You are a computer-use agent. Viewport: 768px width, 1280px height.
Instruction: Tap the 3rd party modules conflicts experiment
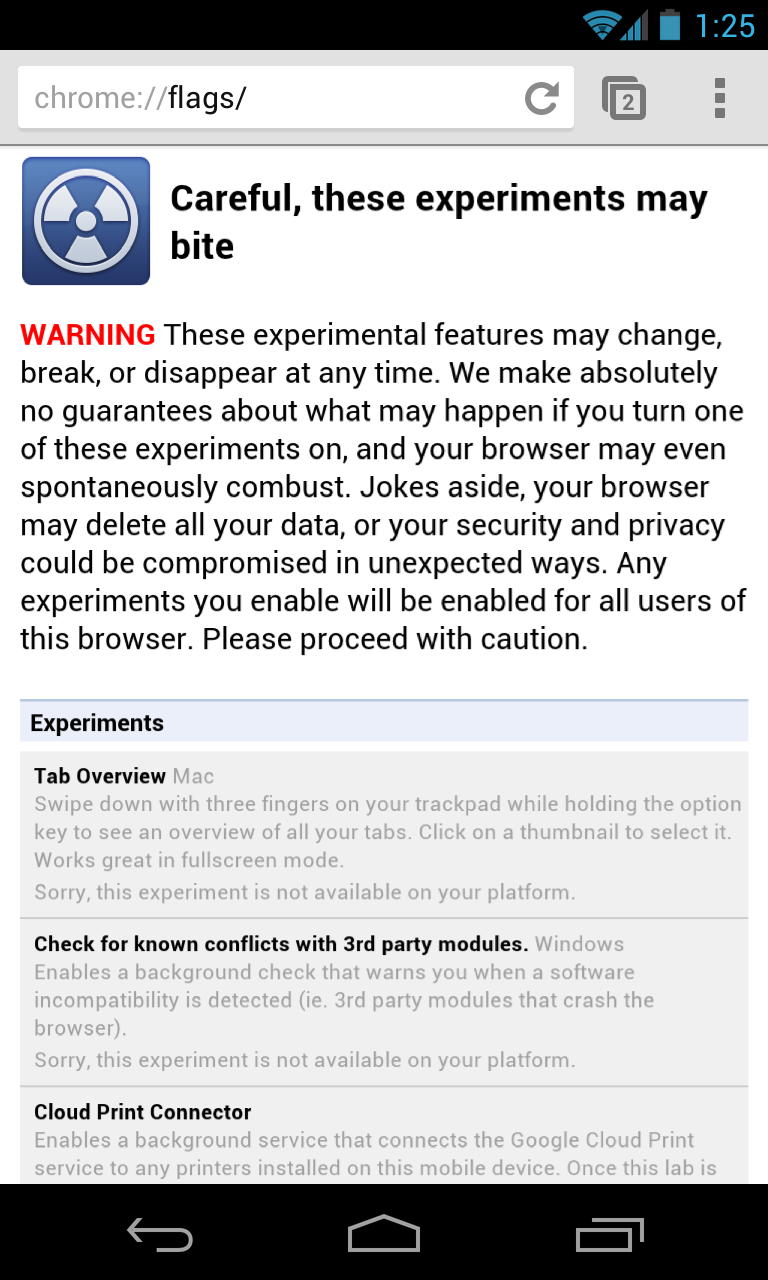tap(281, 944)
